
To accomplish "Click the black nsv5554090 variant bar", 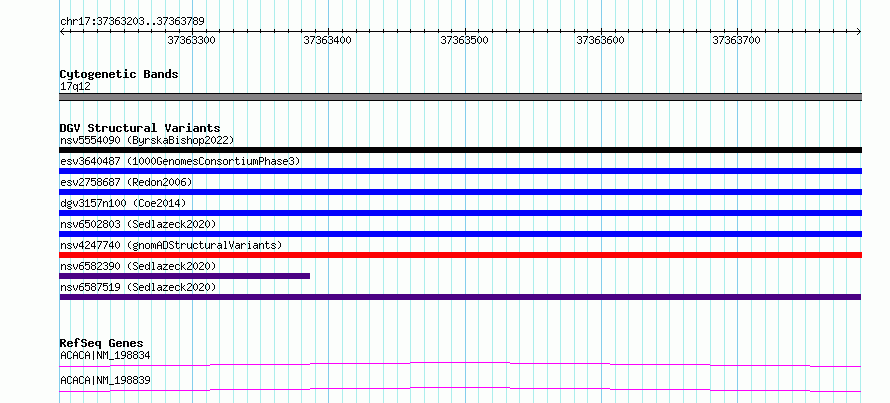I will pos(460,150).
